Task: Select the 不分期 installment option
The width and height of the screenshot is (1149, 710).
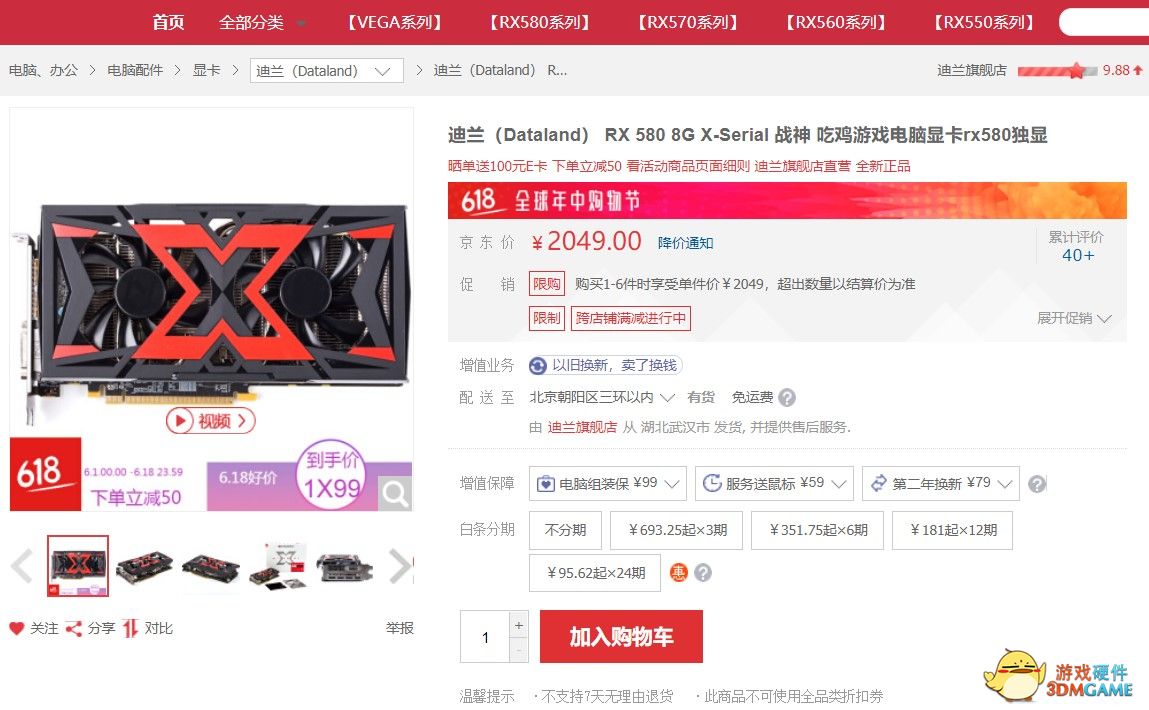Action: pos(565,530)
